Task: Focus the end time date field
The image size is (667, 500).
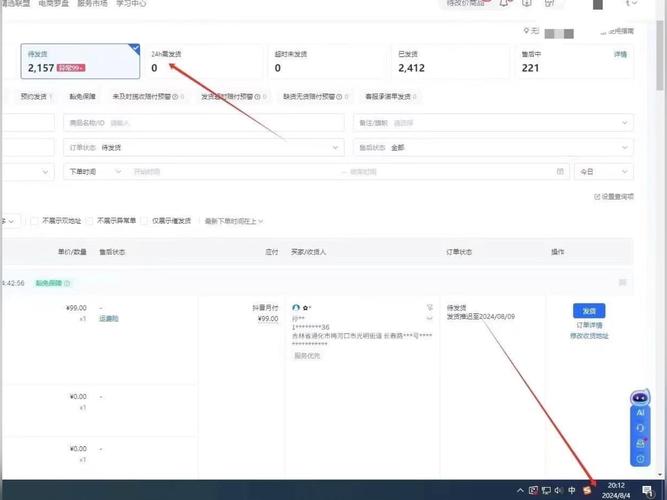Action: point(451,171)
